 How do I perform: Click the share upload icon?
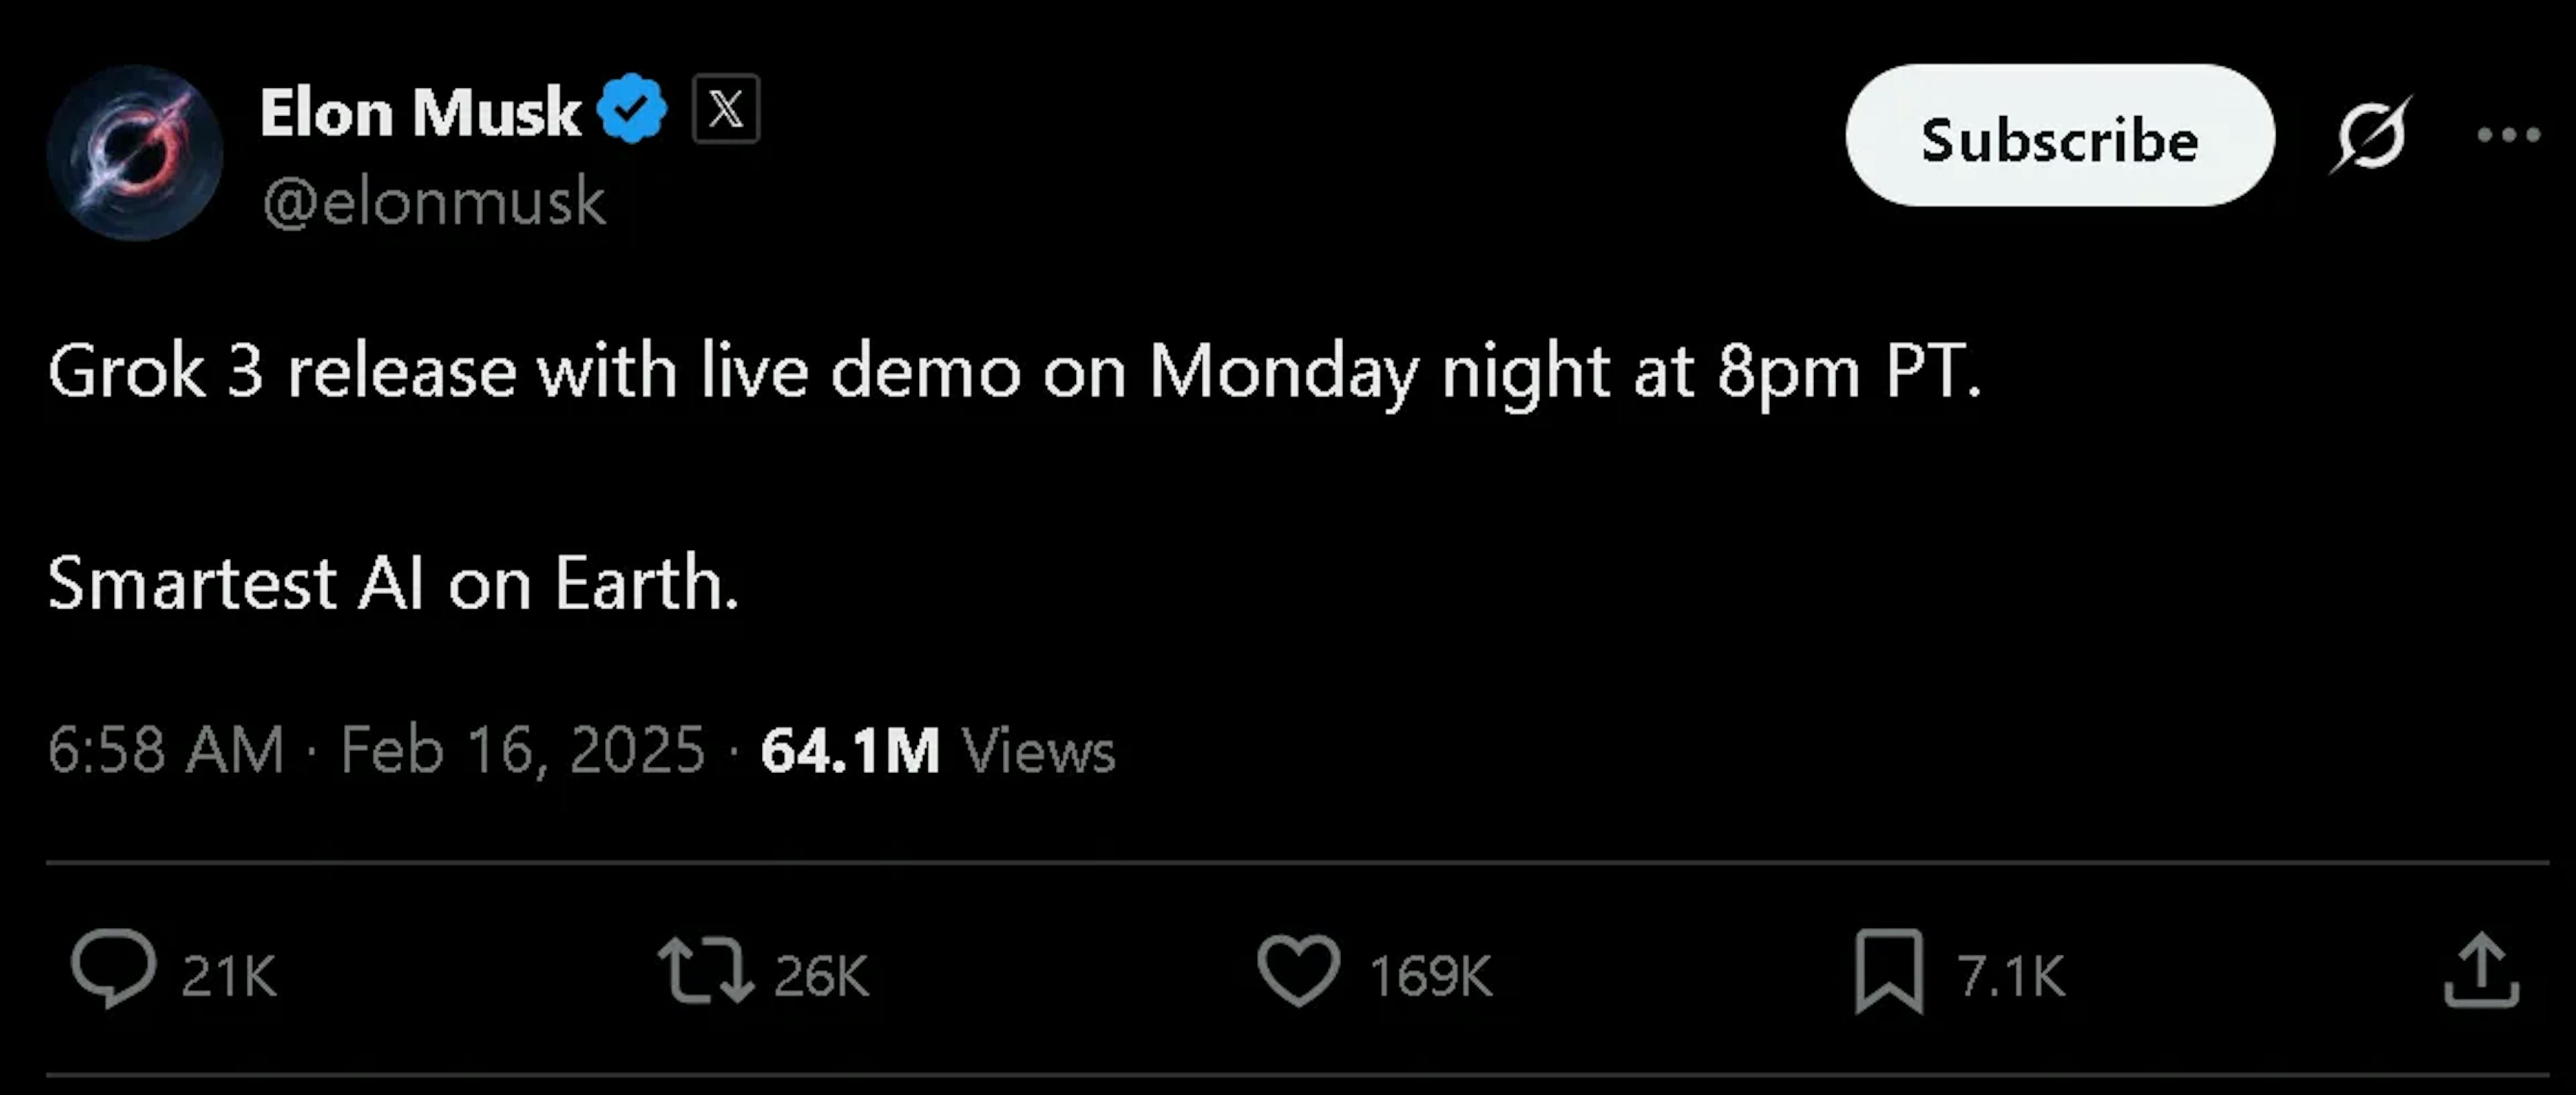click(2481, 970)
